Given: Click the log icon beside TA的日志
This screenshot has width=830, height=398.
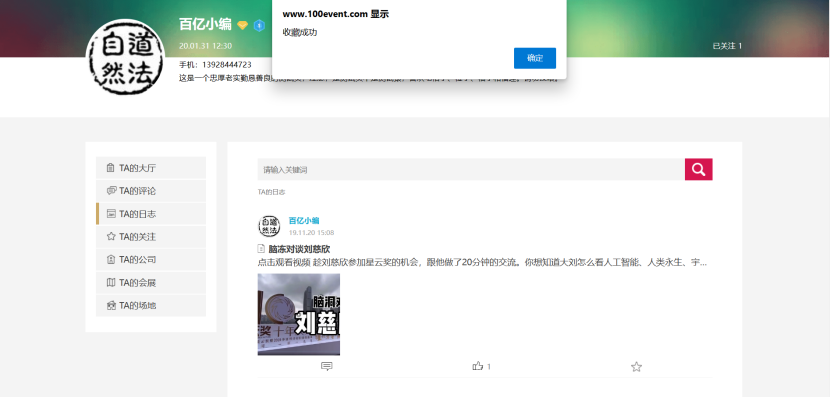Looking at the screenshot, I should (111, 214).
